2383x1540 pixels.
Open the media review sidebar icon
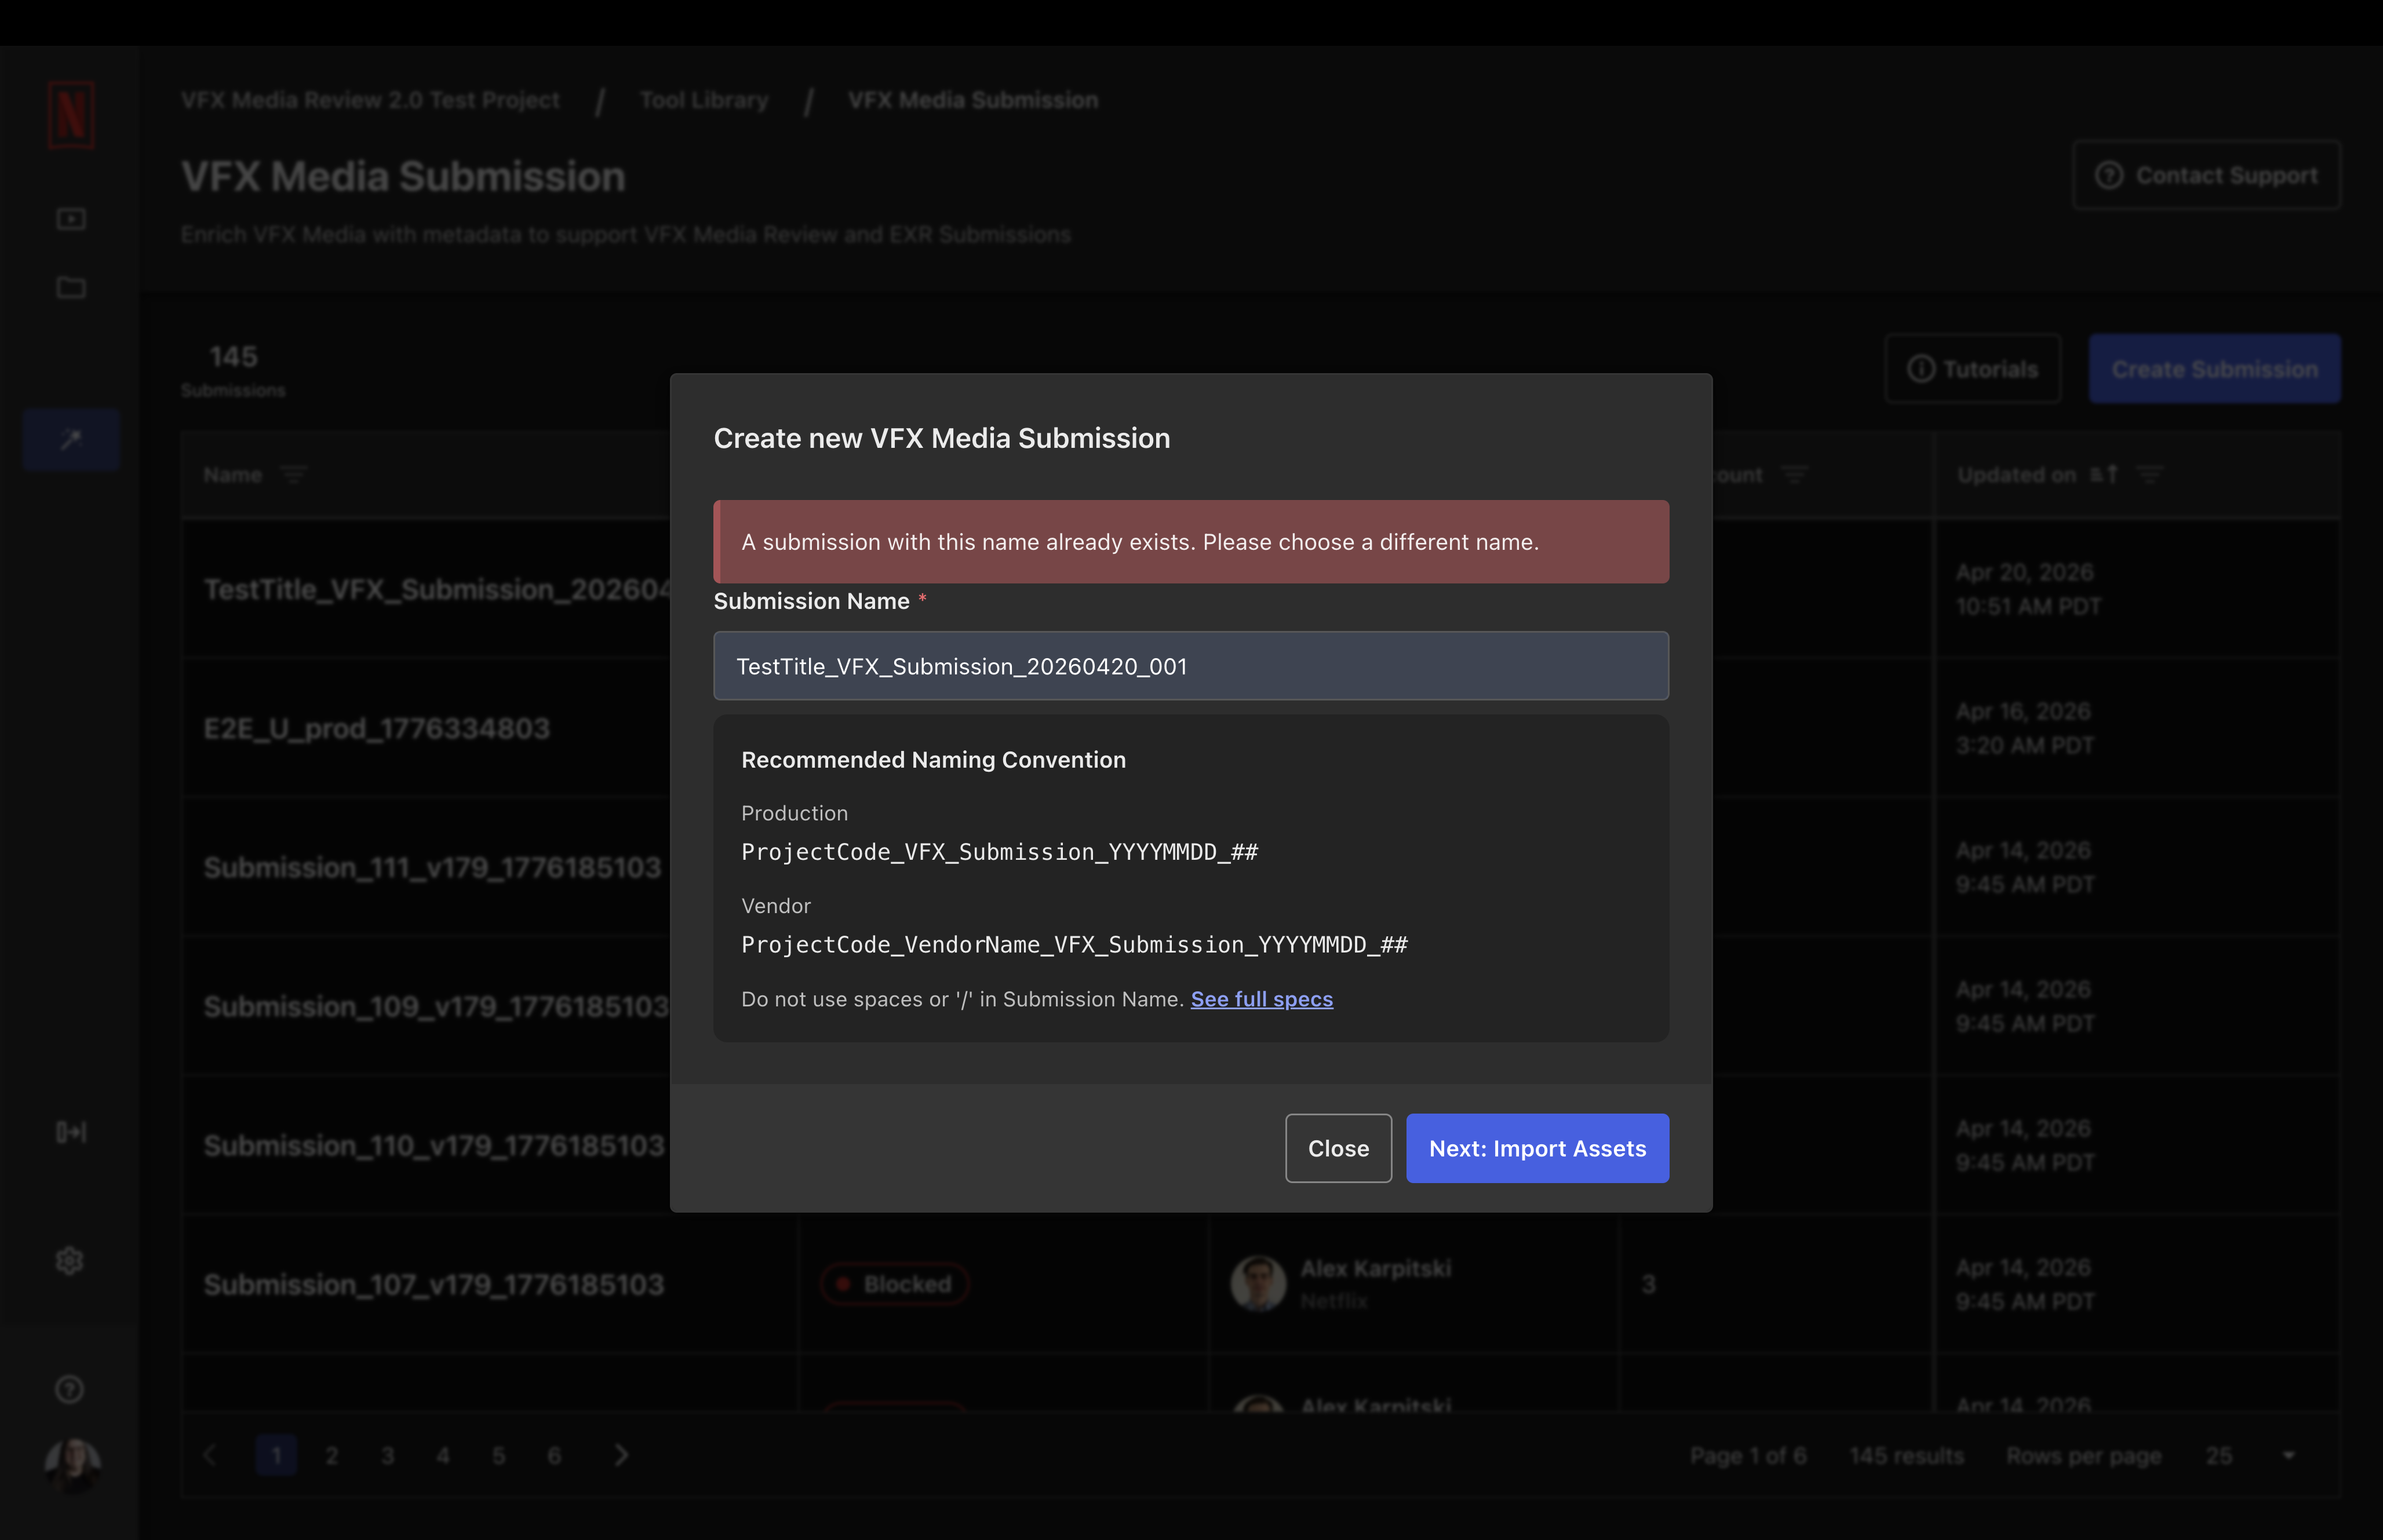(71, 218)
